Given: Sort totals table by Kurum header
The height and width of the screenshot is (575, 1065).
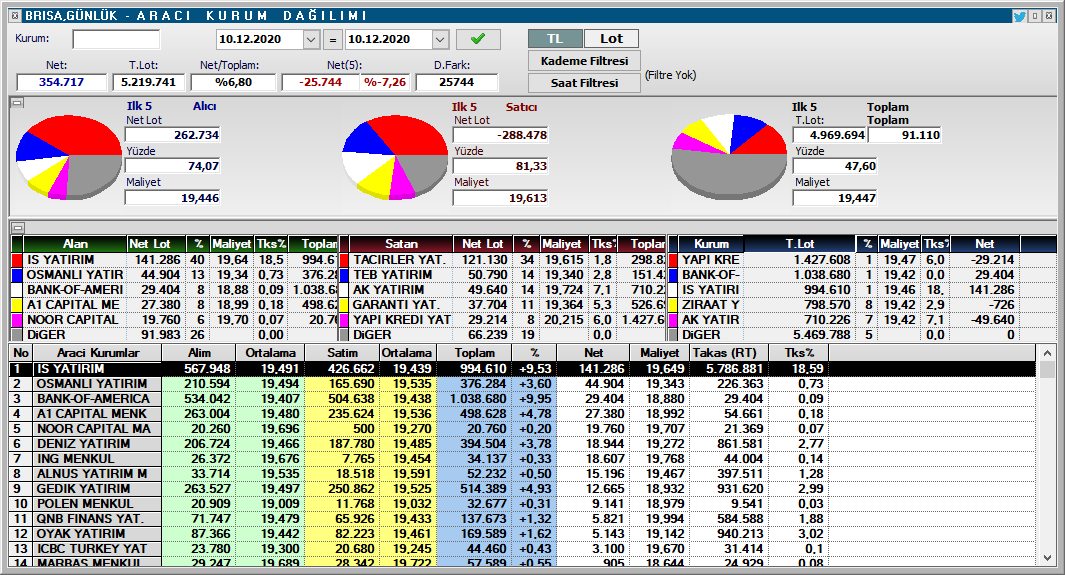Looking at the screenshot, I should (711, 244).
